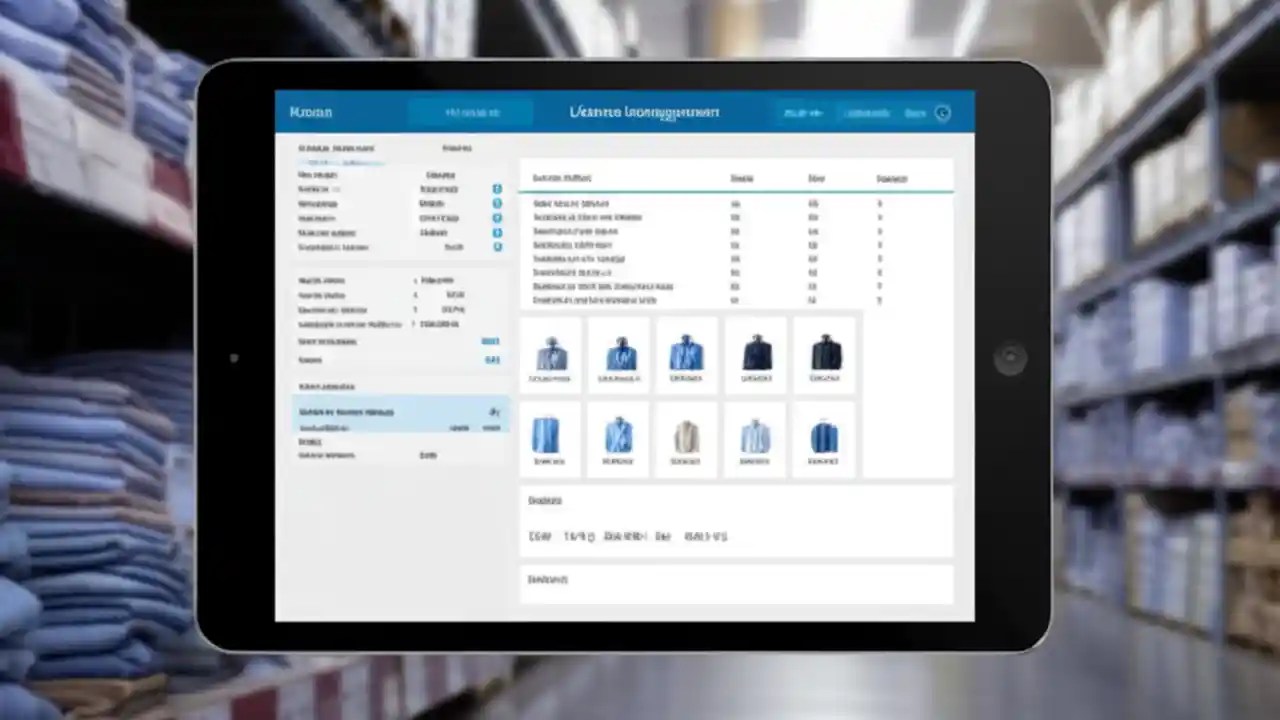Click the bottom blue info icon in the filter panel
1280x720 pixels.
coord(497,247)
